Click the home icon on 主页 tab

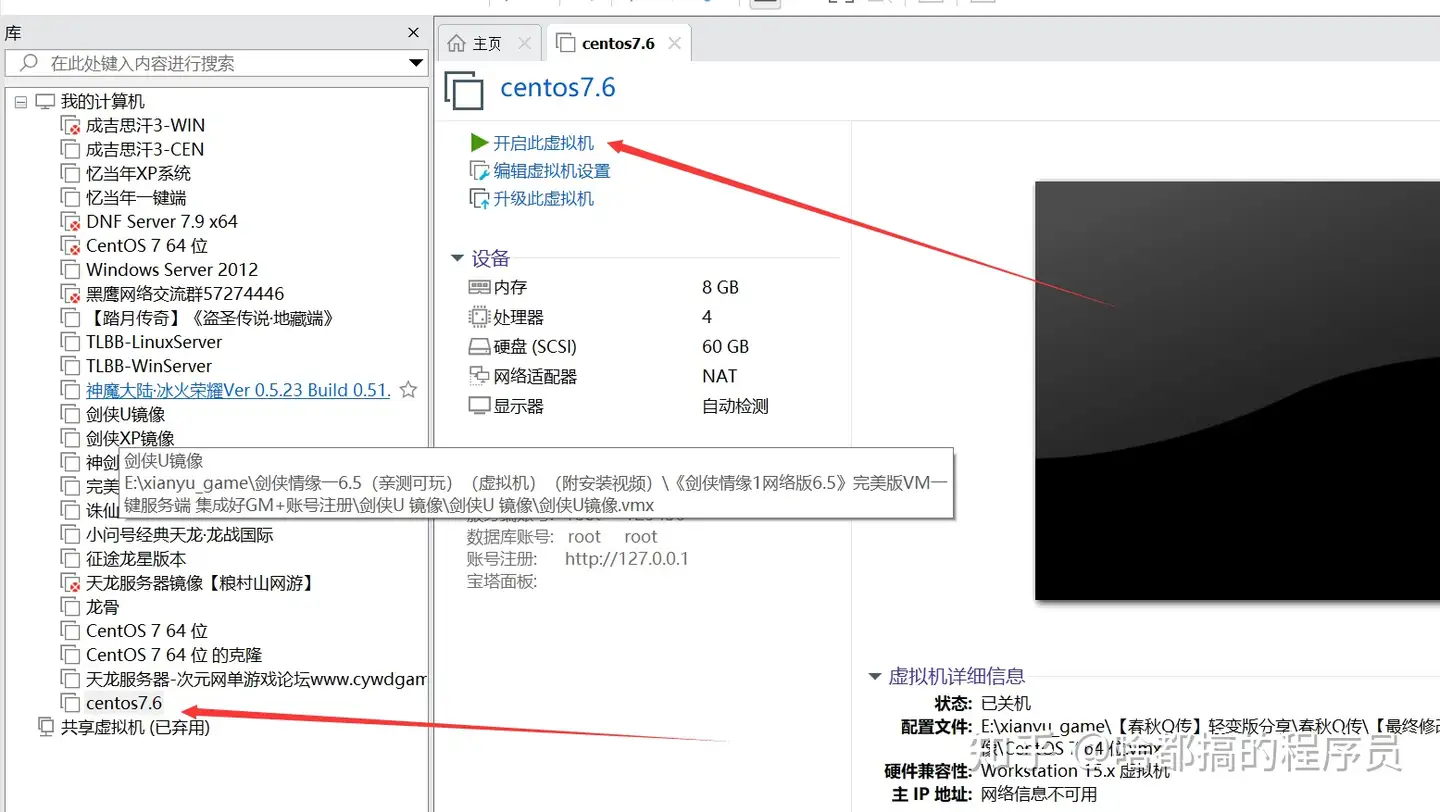457,44
